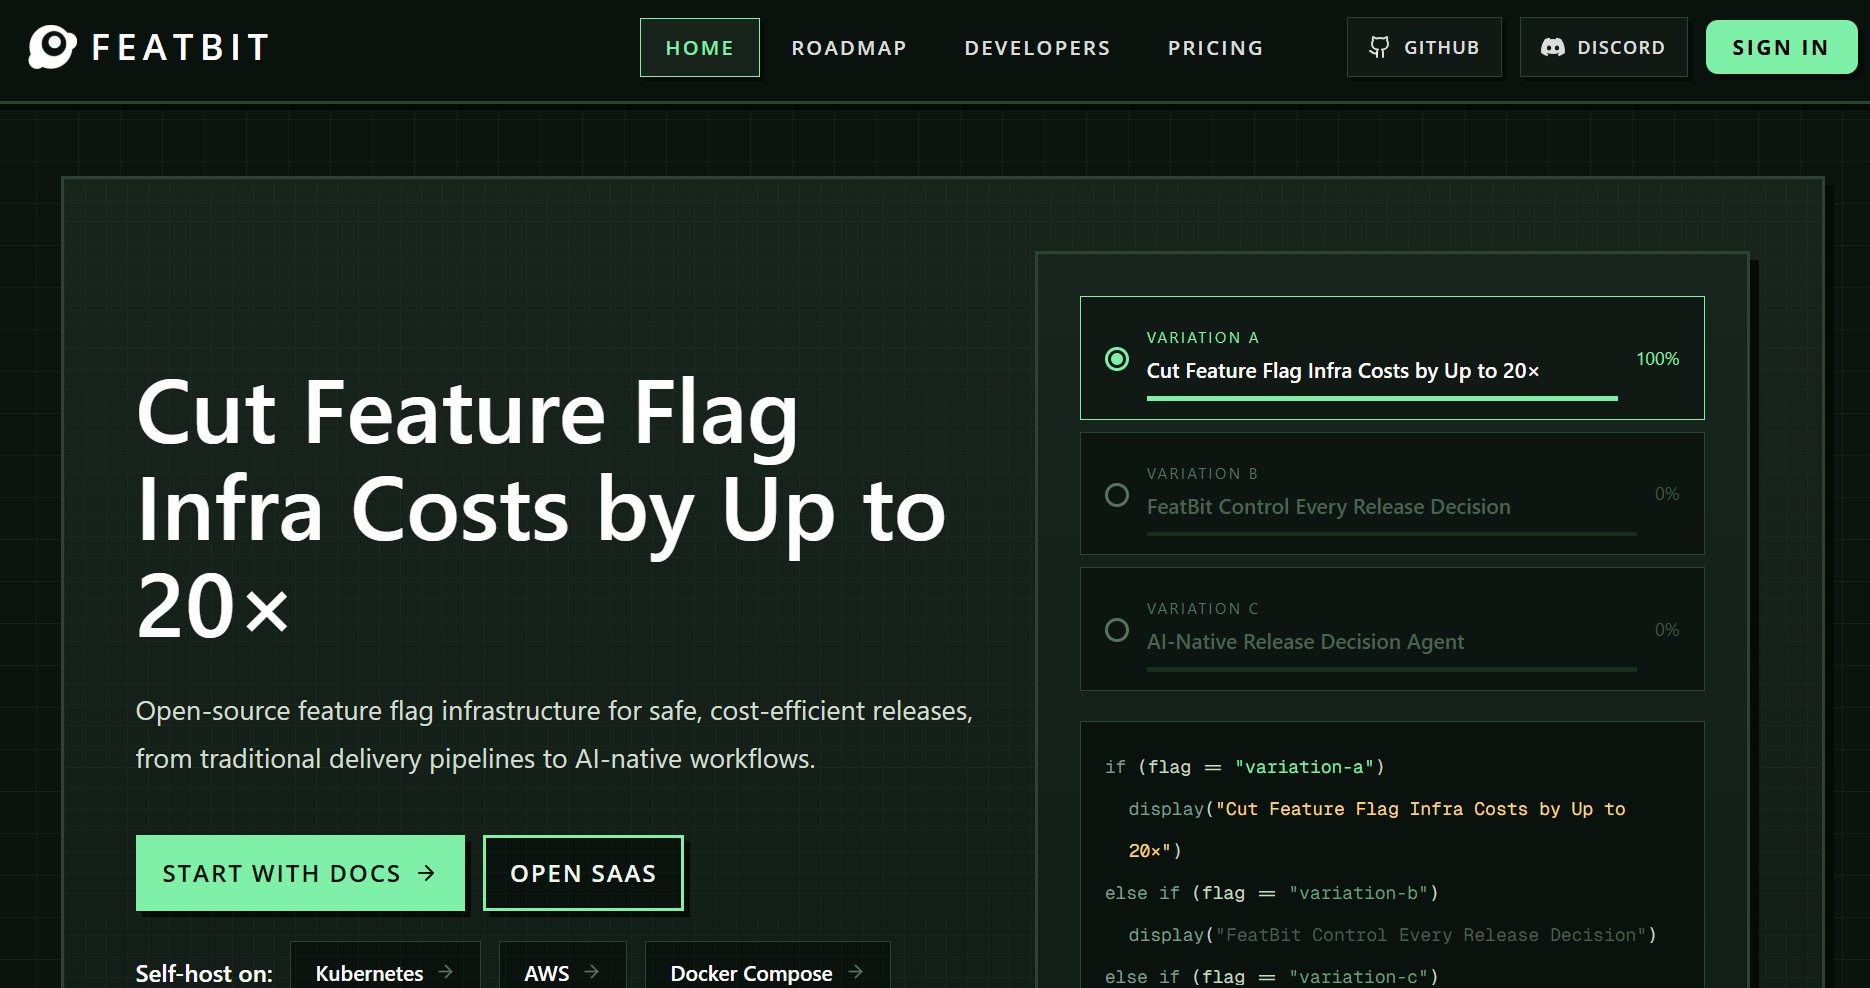Viewport: 1870px width, 988px height.
Task: Click the 'VARIATION A' label
Action: point(1203,338)
